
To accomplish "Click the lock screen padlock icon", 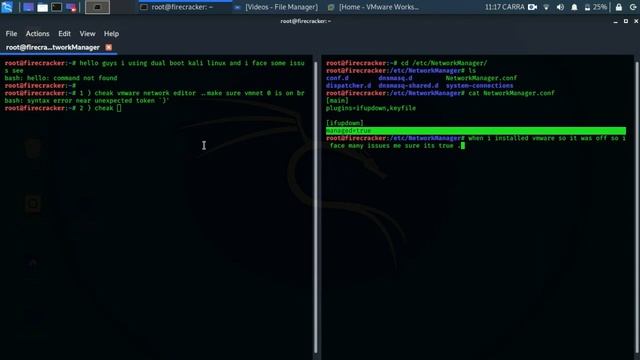I will (x=619, y=7).
